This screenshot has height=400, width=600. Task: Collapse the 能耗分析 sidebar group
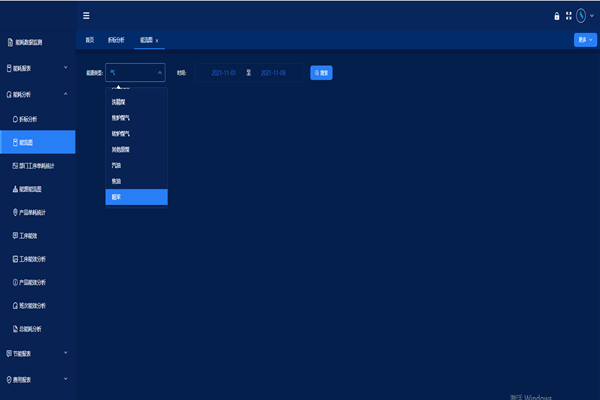65,94
